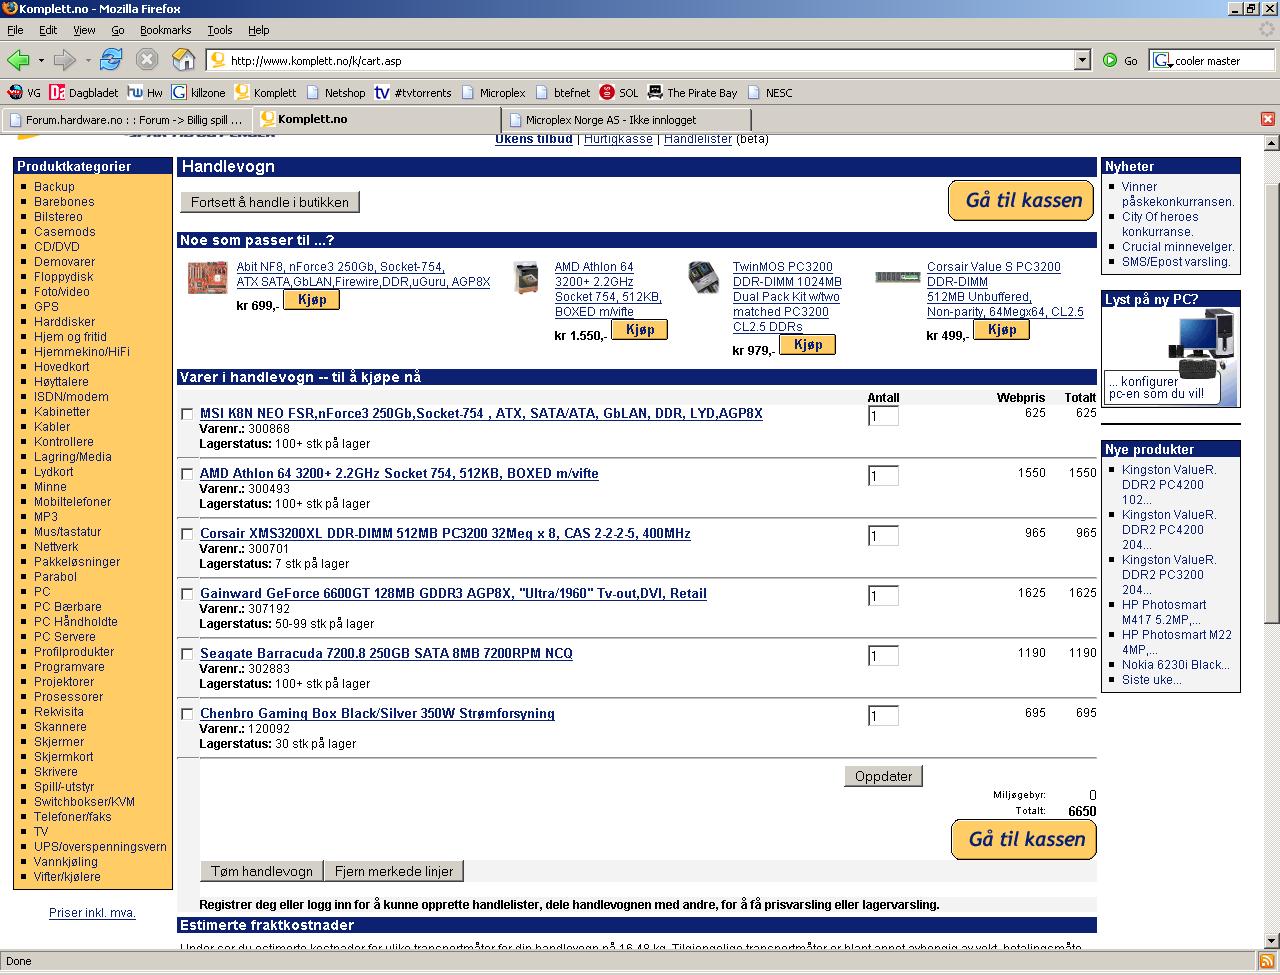Click Fortsett å handle i butikken
The image size is (1280, 975).
pos(270,202)
